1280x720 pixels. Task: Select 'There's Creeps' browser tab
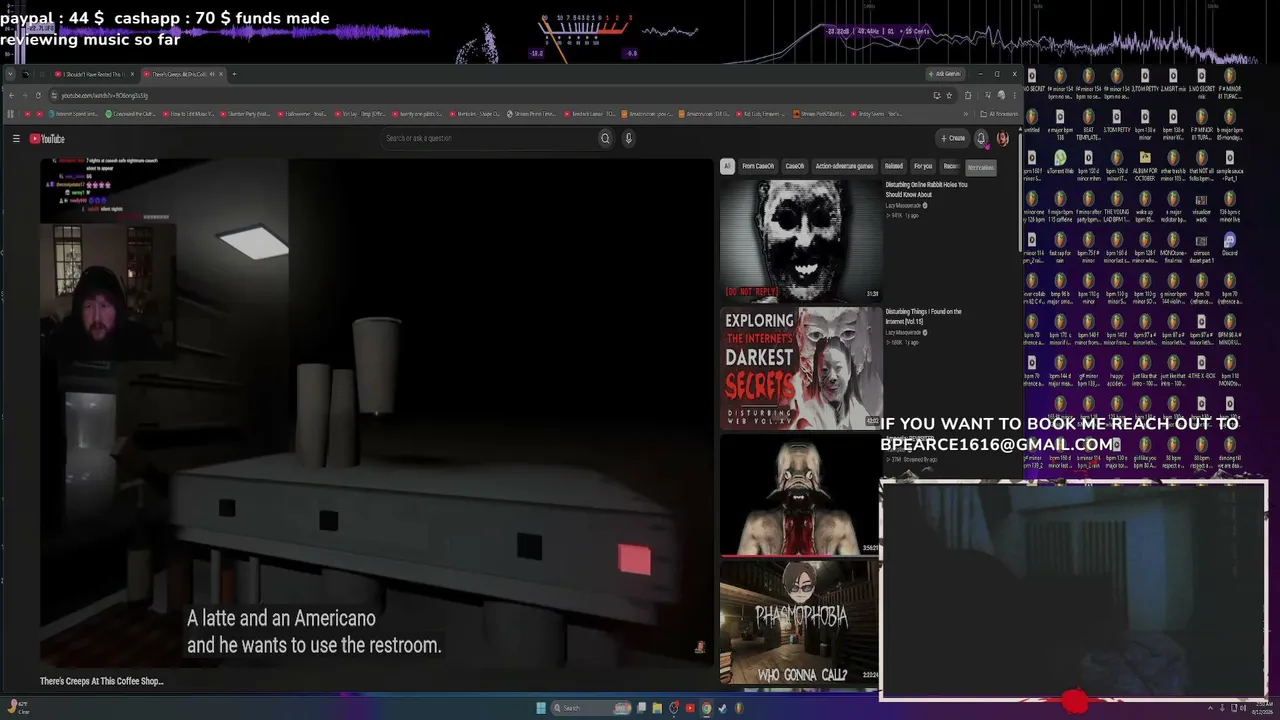click(181, 74)
